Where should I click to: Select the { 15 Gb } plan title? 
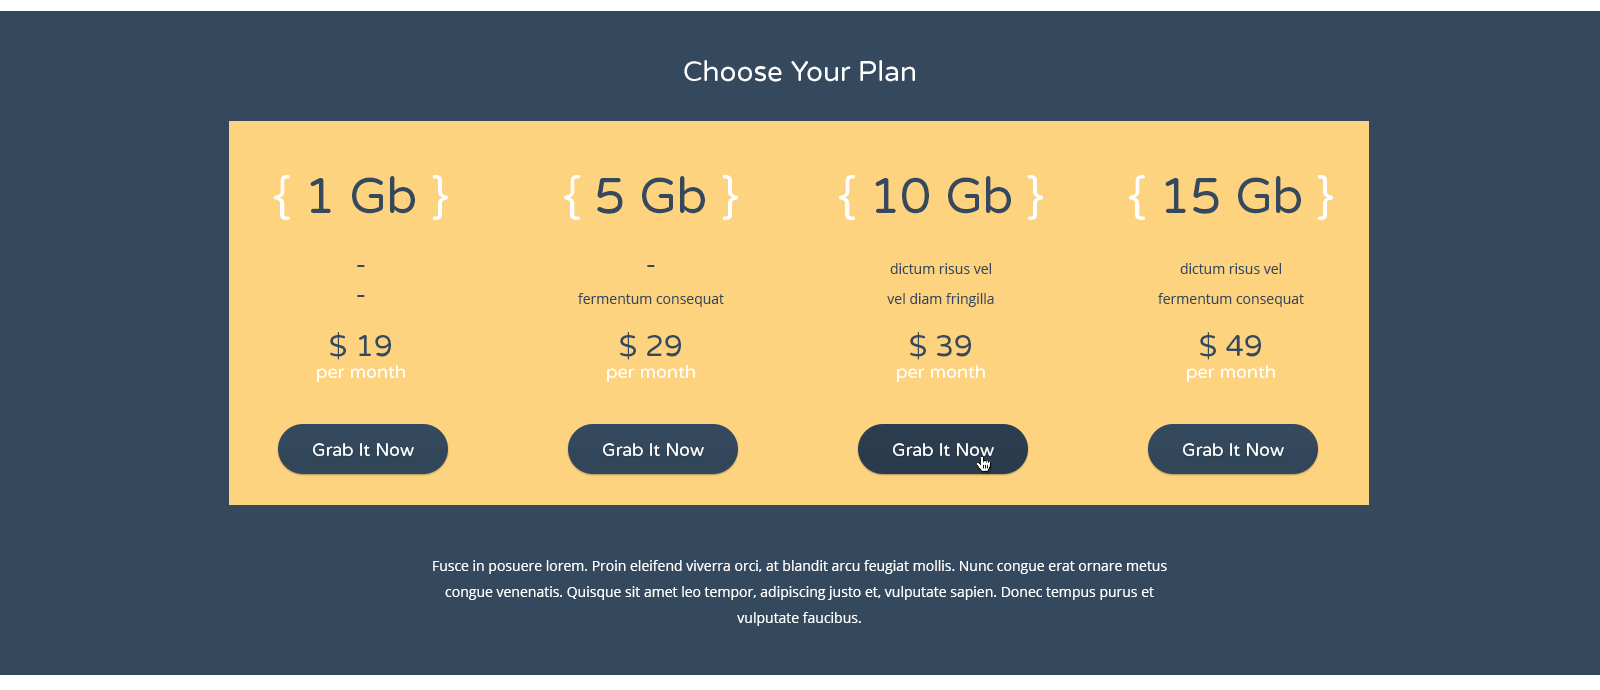(x=1231, y=196)
